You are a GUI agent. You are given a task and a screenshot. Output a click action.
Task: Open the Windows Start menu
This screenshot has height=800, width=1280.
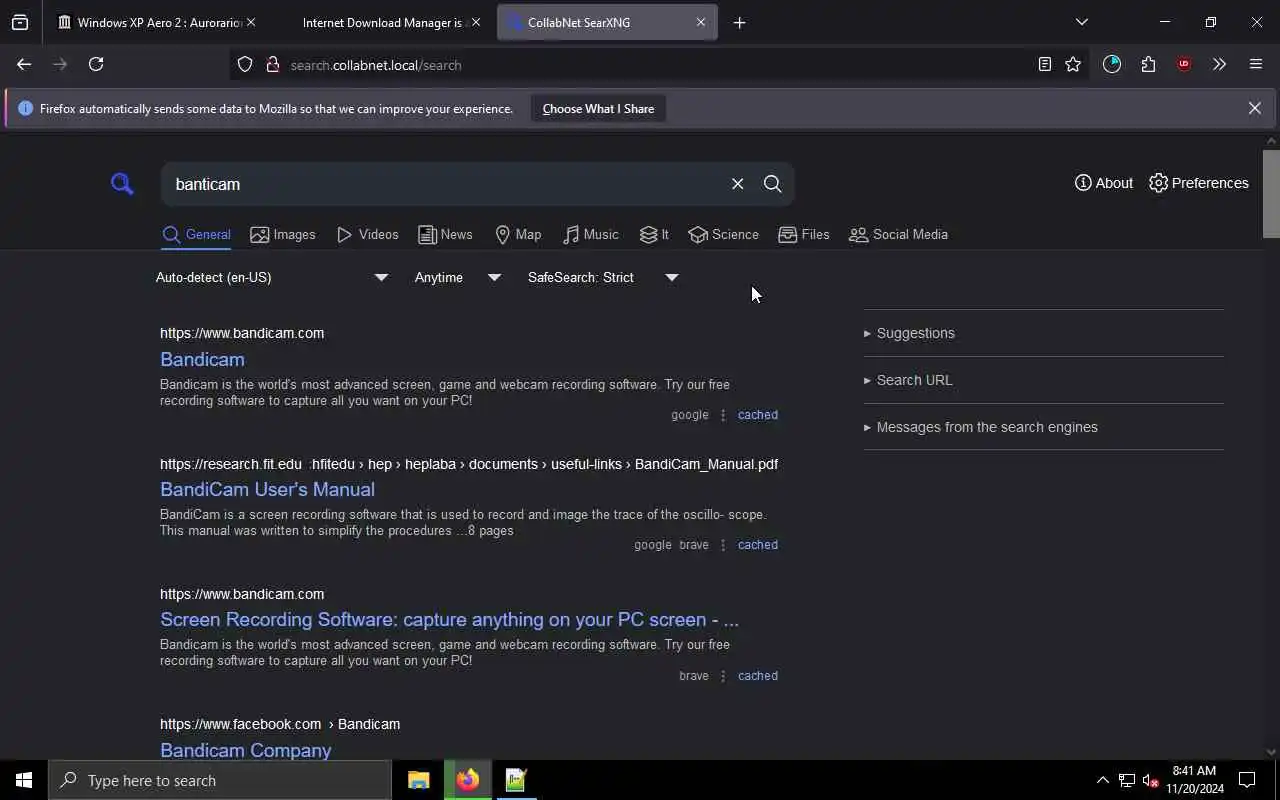24,780
